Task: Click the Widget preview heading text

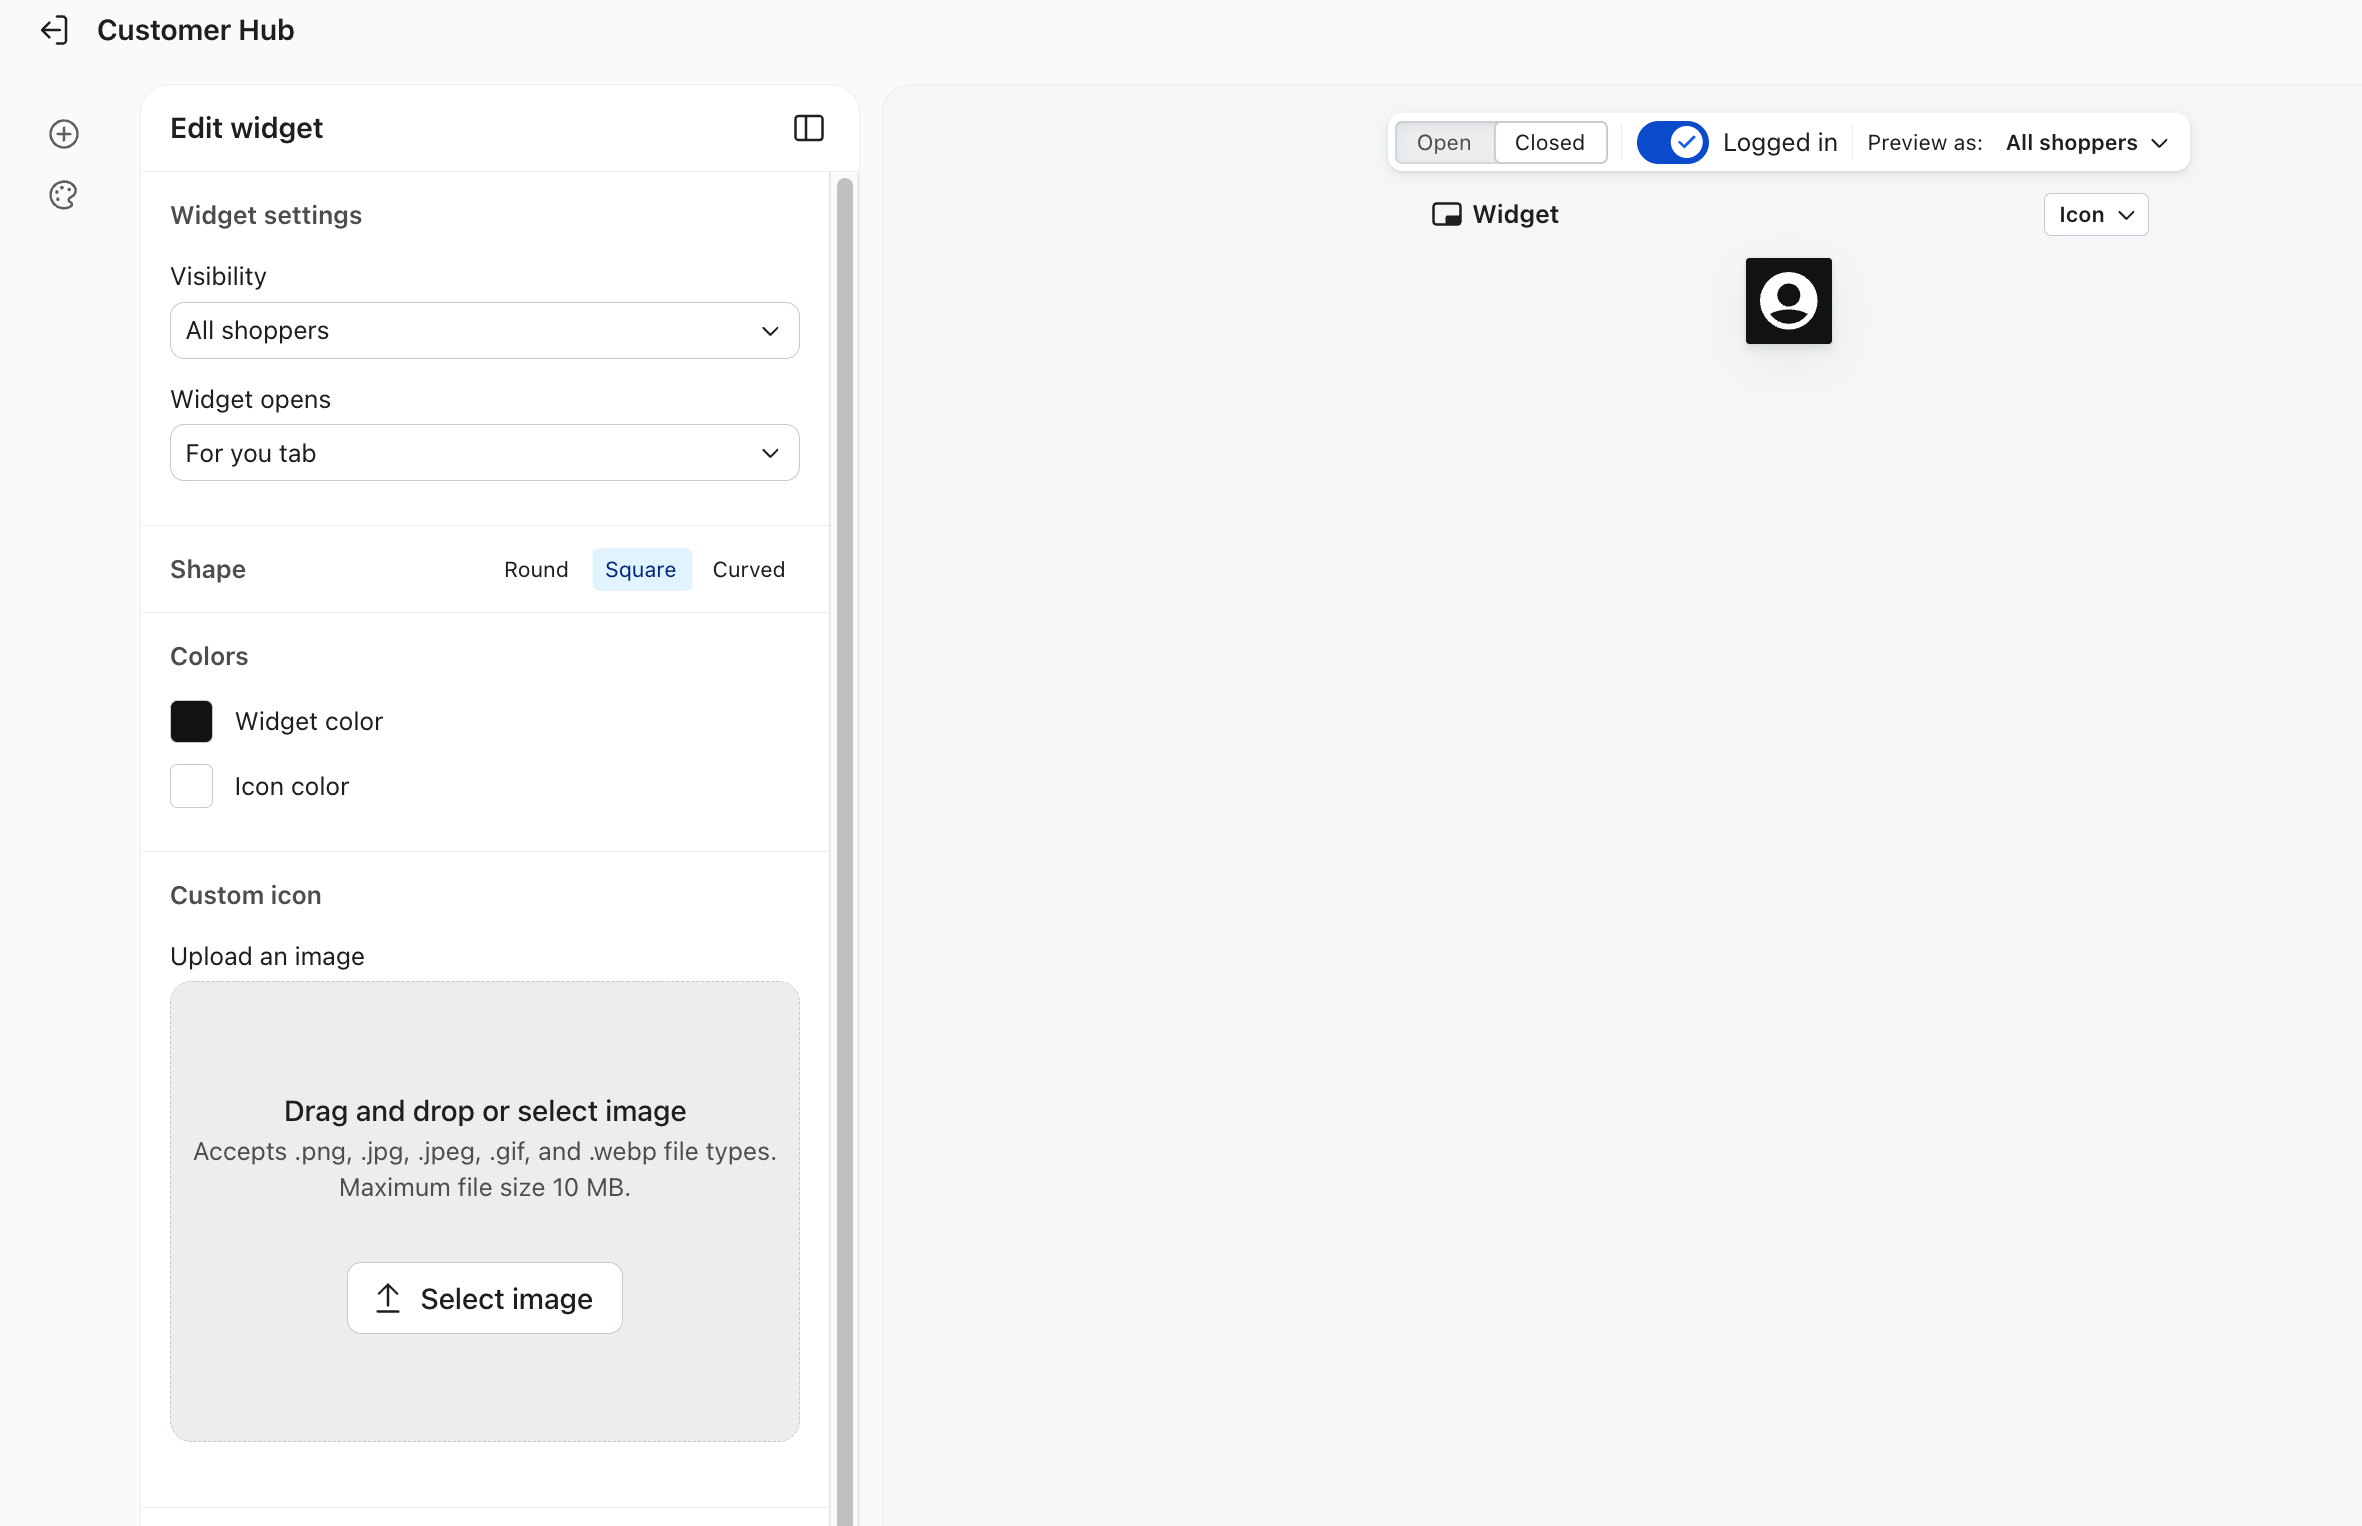Action: click(1515, 214)
